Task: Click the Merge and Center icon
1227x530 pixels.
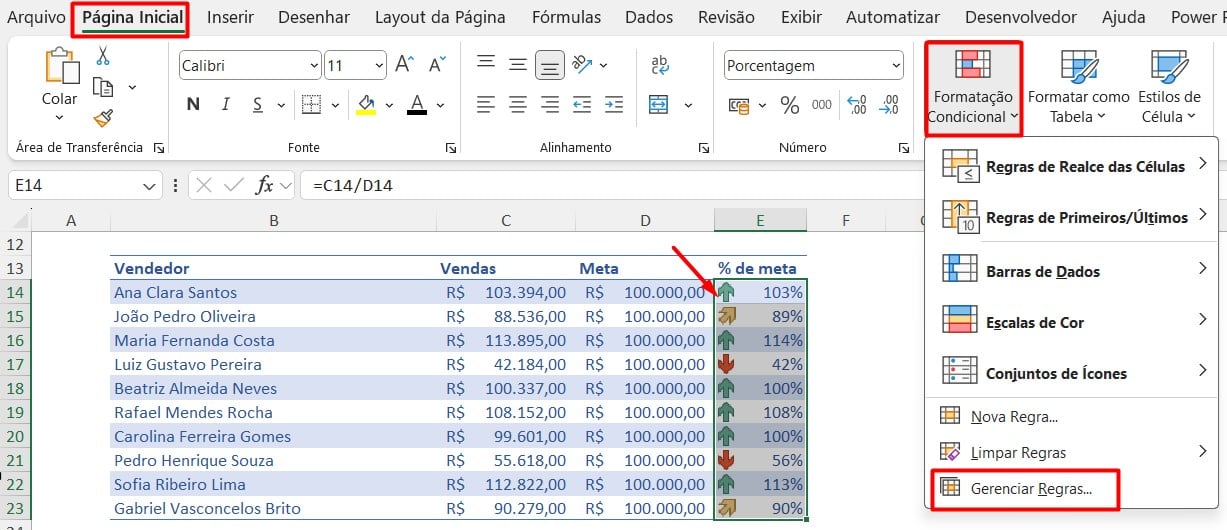Action: pos(659,104)
